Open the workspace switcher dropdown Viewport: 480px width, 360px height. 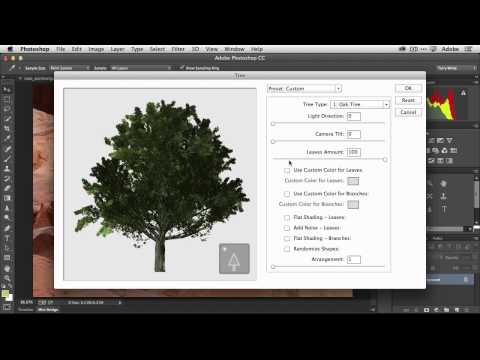click(456, 68)
